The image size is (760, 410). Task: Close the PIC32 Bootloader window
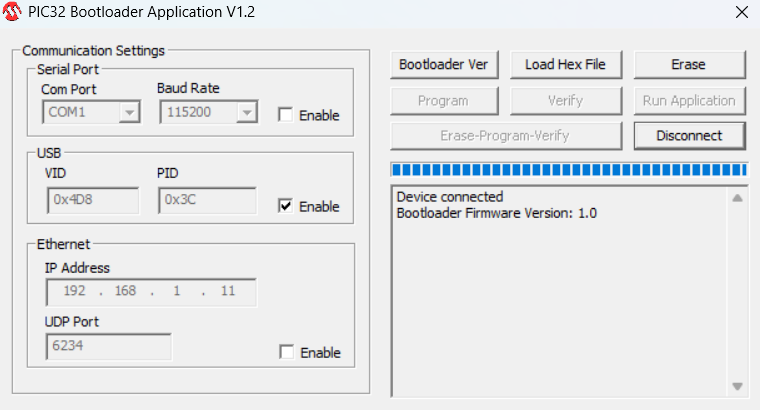pyautogui.click(x=742, y=12)
